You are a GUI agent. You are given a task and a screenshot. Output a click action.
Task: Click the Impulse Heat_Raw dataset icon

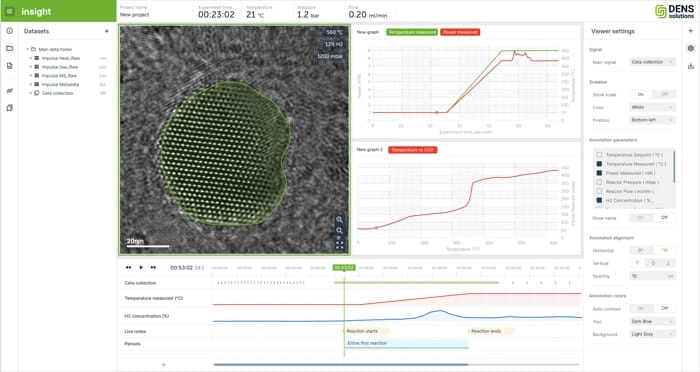click(x=37, y=58)
